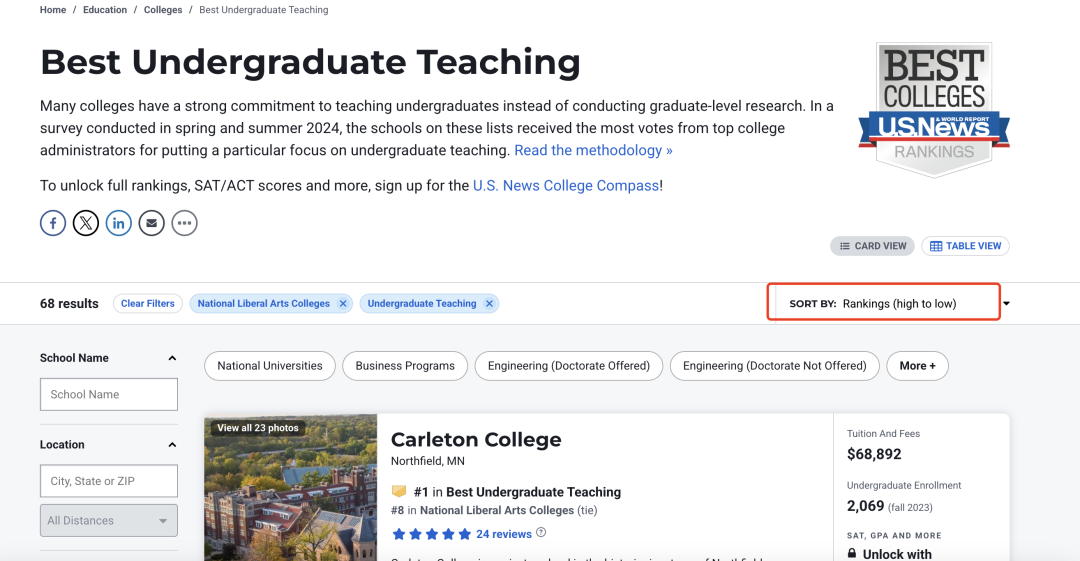
Task: Click the Sort By dropdown arrow
Action: 1006,304
